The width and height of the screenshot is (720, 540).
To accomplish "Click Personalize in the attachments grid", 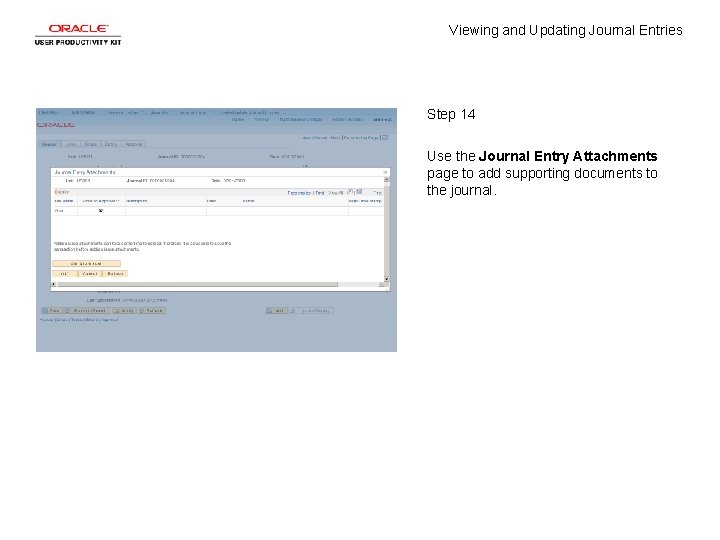I will click(x=299, y=193).
